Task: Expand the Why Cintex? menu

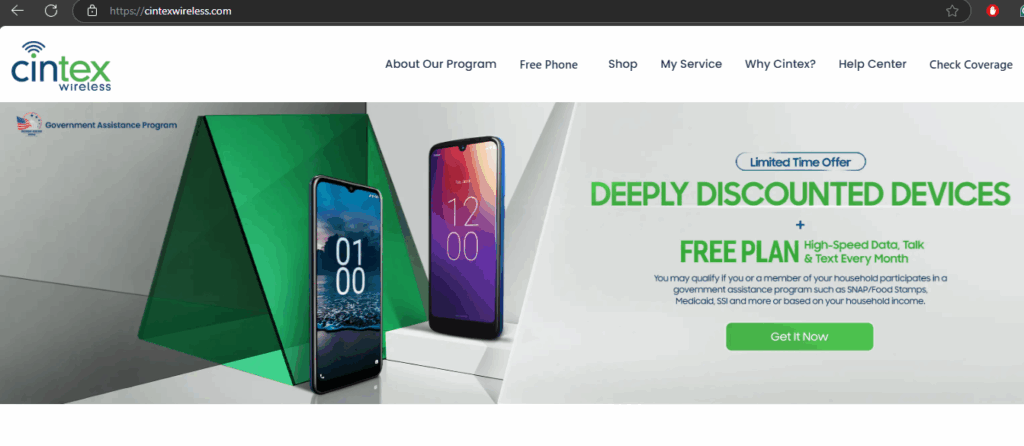Action: [x=780, y=64]
